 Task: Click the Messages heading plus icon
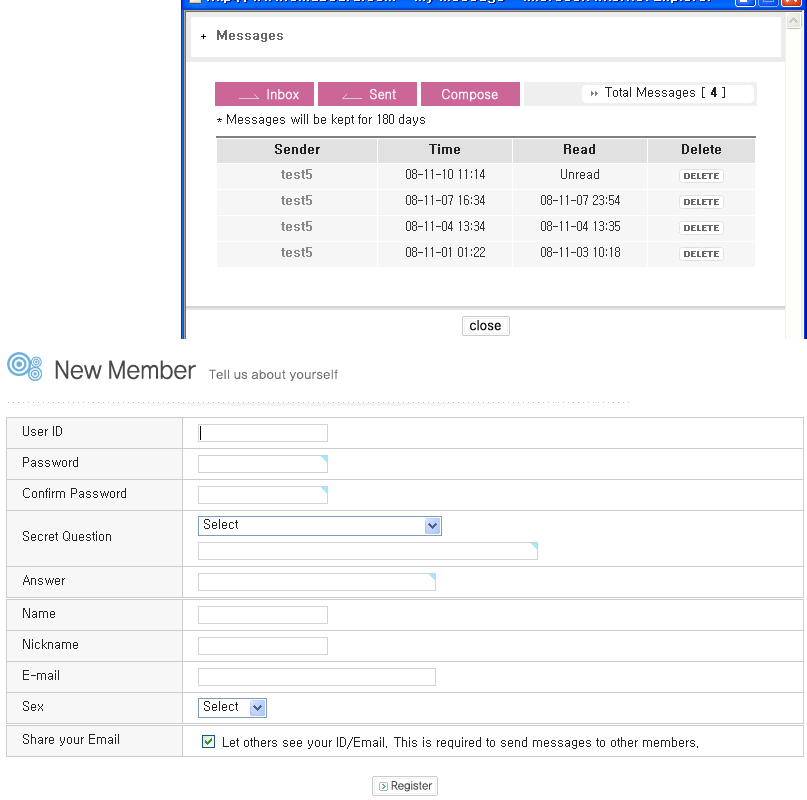point(204,37)
